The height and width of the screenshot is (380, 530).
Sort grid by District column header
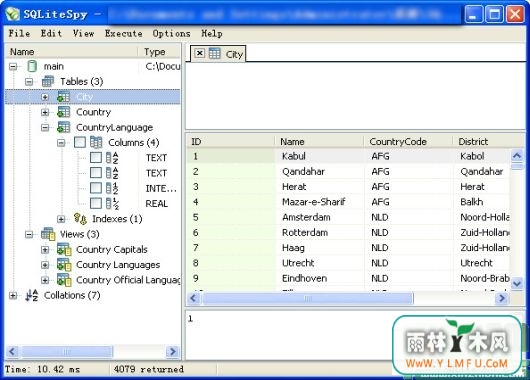pos(489,141)
